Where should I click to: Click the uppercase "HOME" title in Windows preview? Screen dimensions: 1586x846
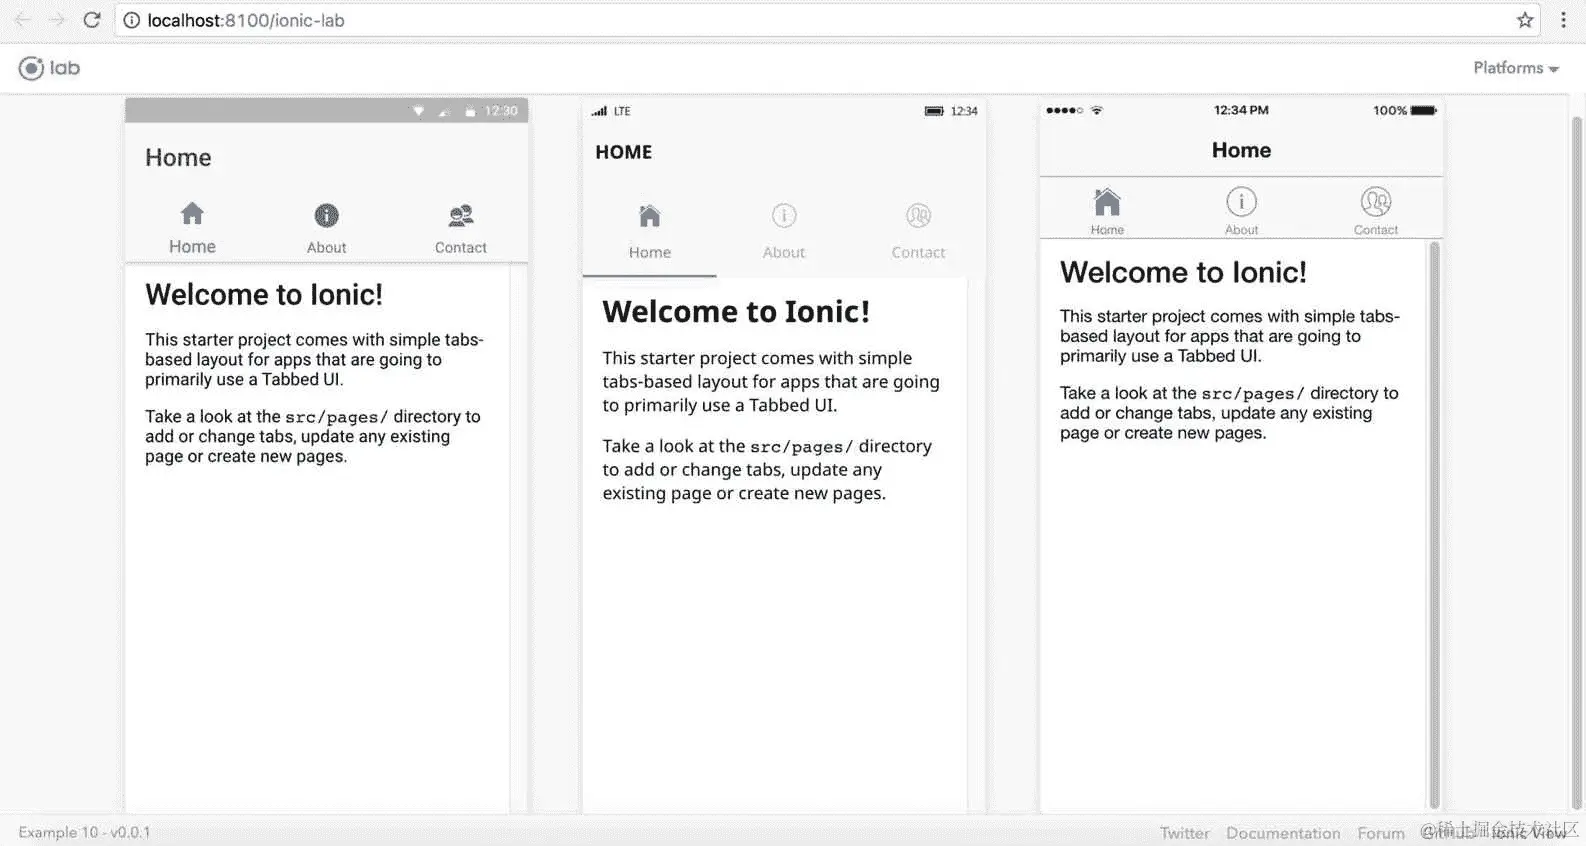pos(623,152)
